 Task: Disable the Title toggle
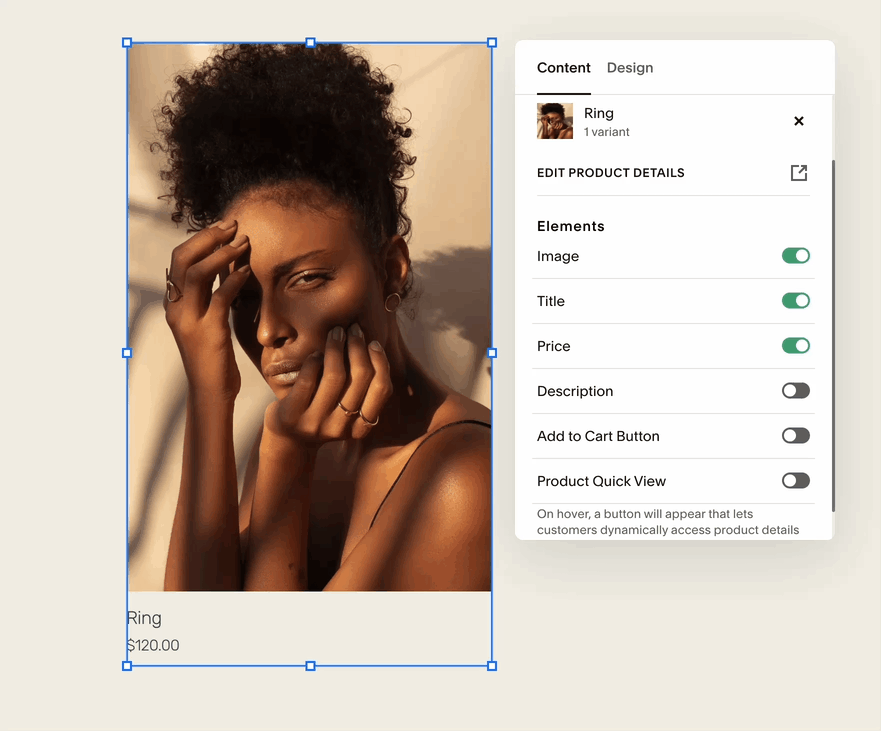[796, 301]
